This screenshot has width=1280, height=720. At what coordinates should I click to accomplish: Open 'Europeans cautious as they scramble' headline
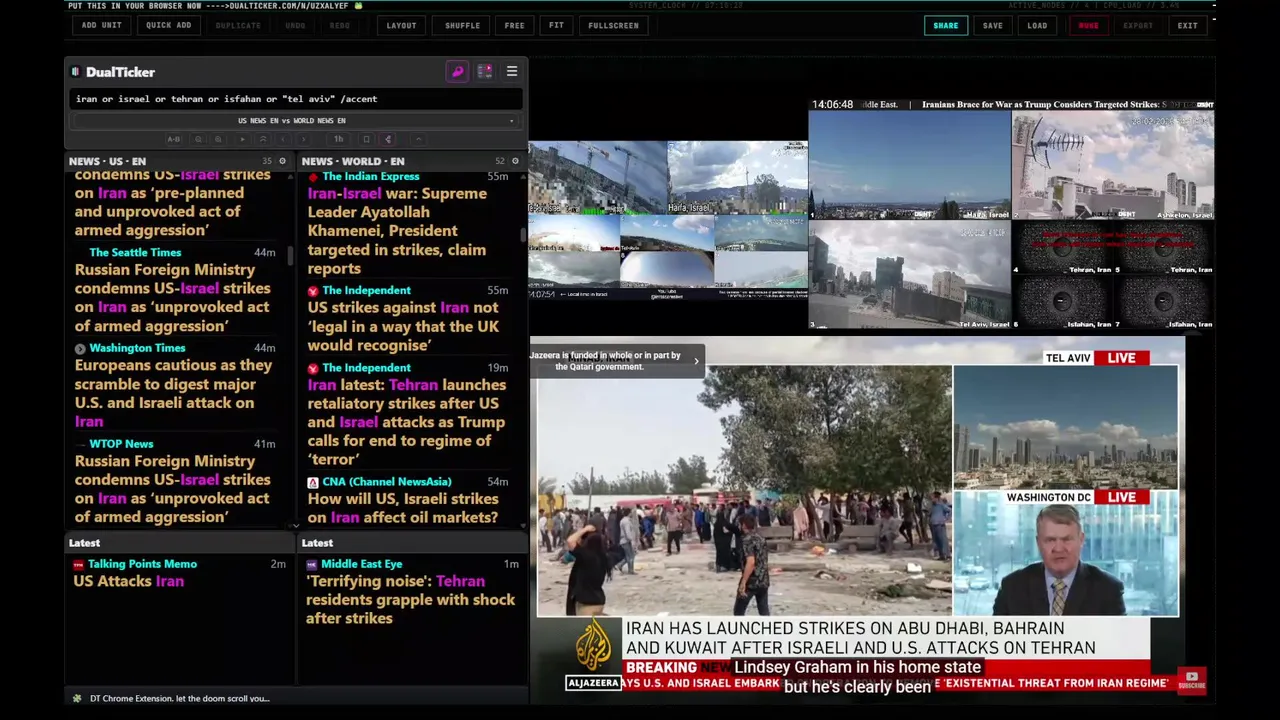[173, 393]
